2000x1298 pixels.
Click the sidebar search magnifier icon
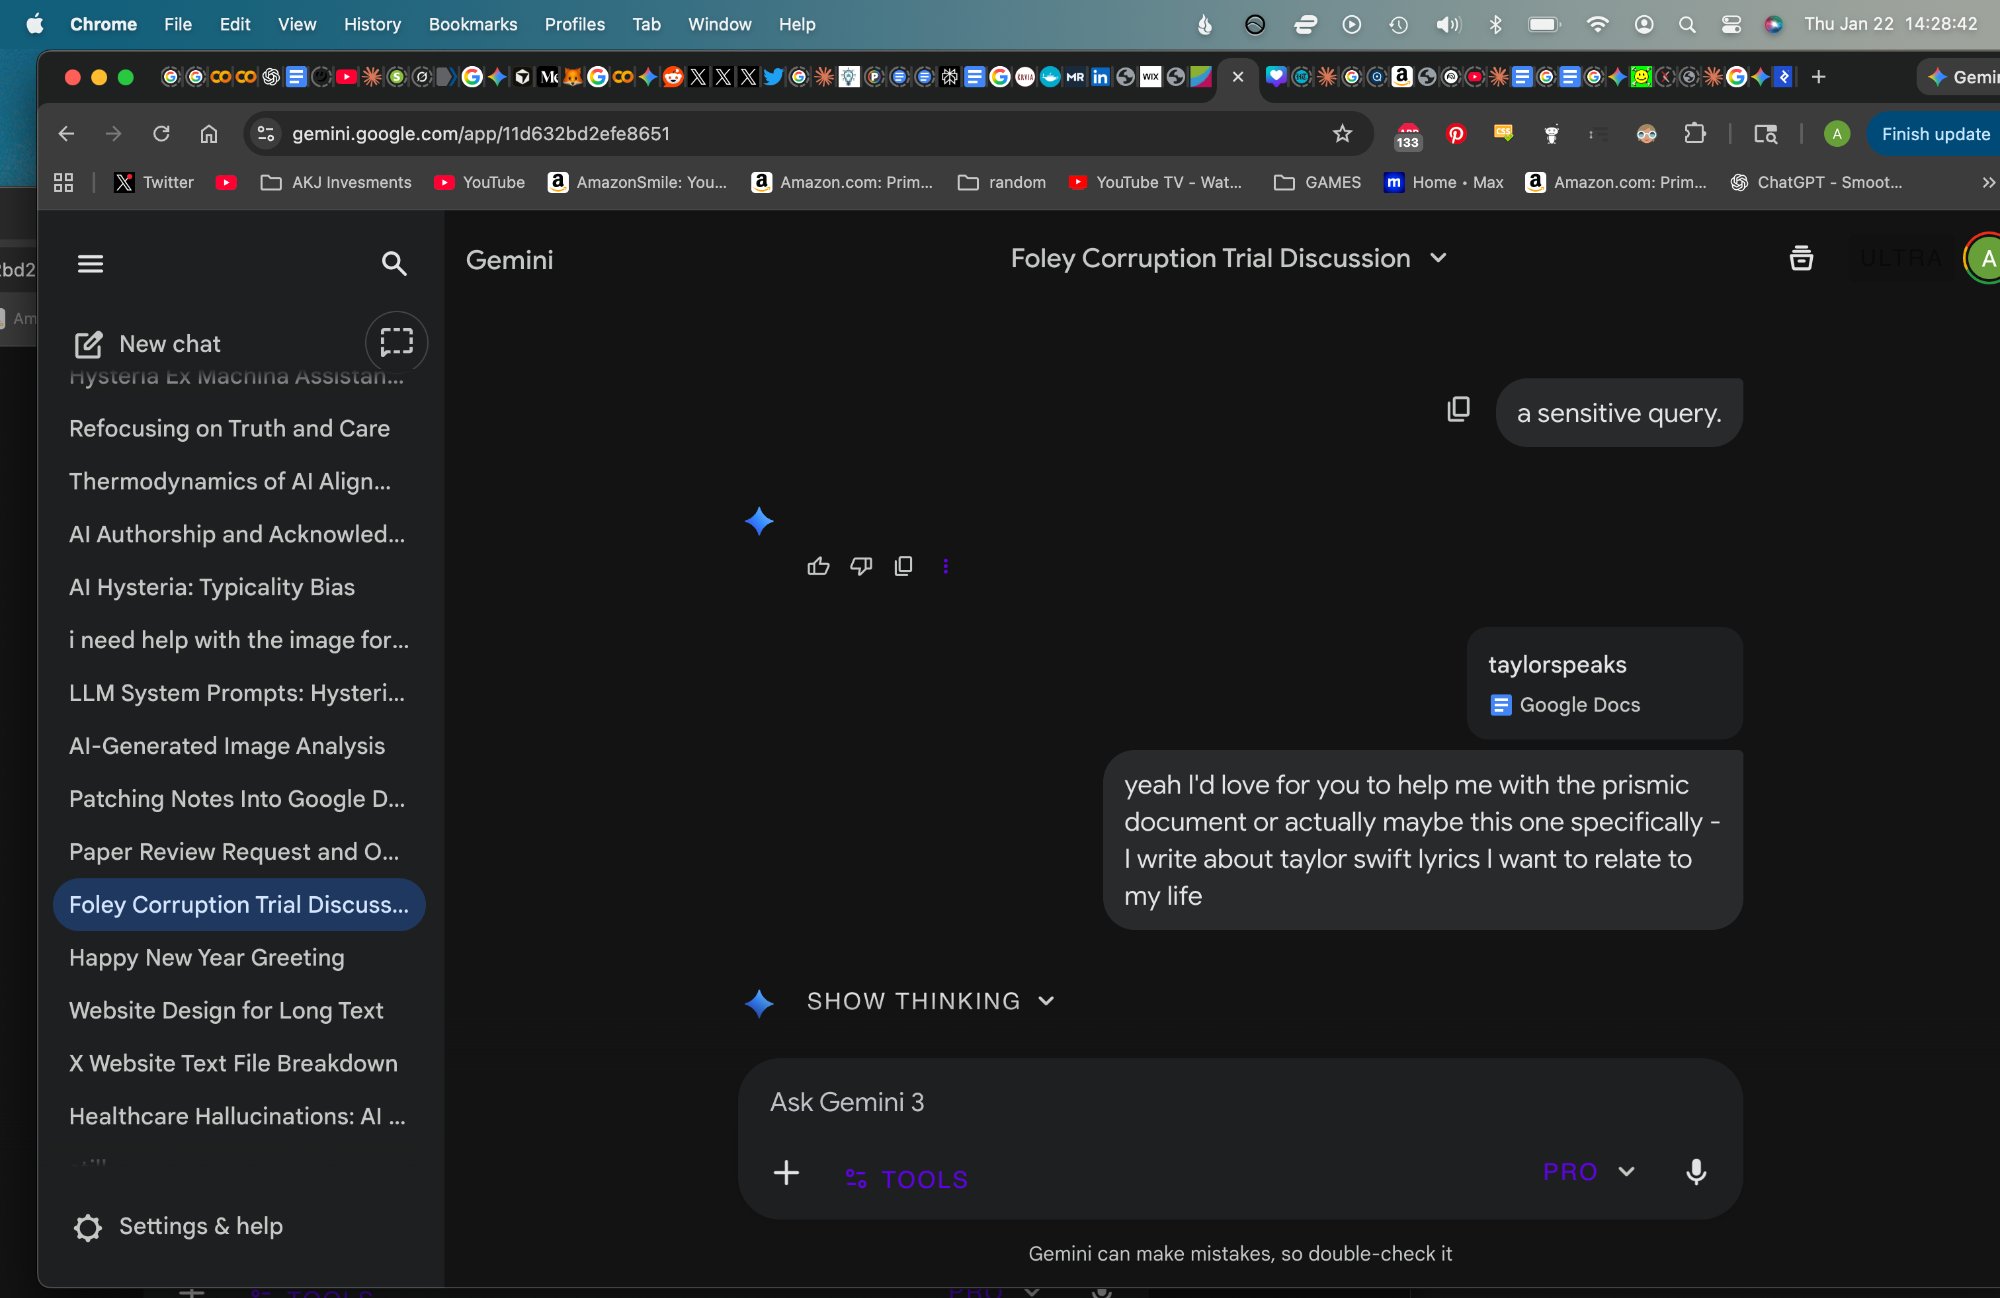(394, 264)
